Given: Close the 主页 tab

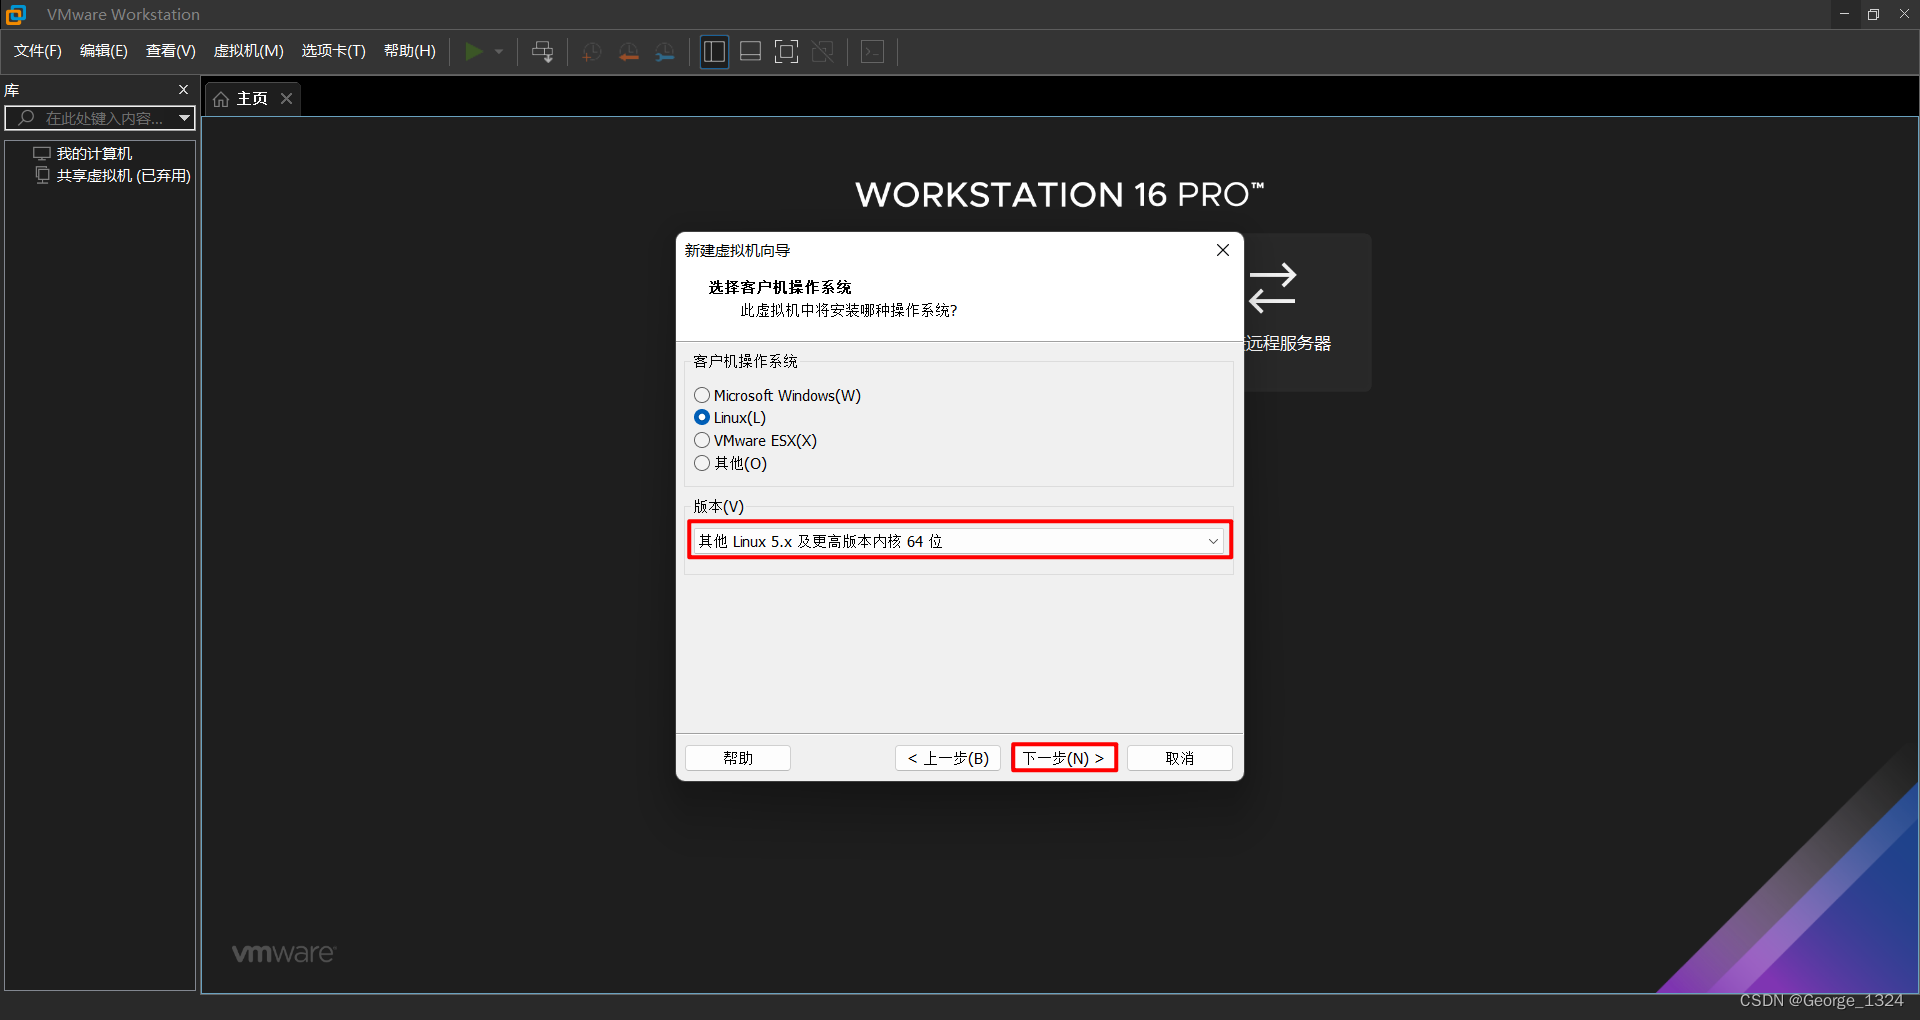Looking at the screenshot, I should click(286, 98).
